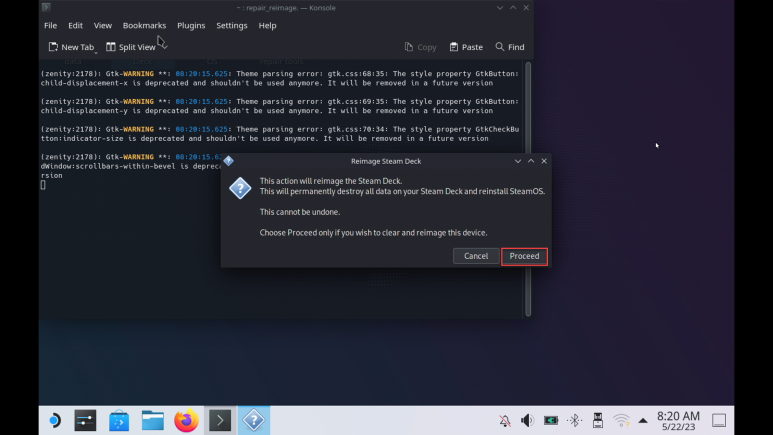Open Discover store from taskbar
The image size is (773, 435).
(x=119, y=421)
